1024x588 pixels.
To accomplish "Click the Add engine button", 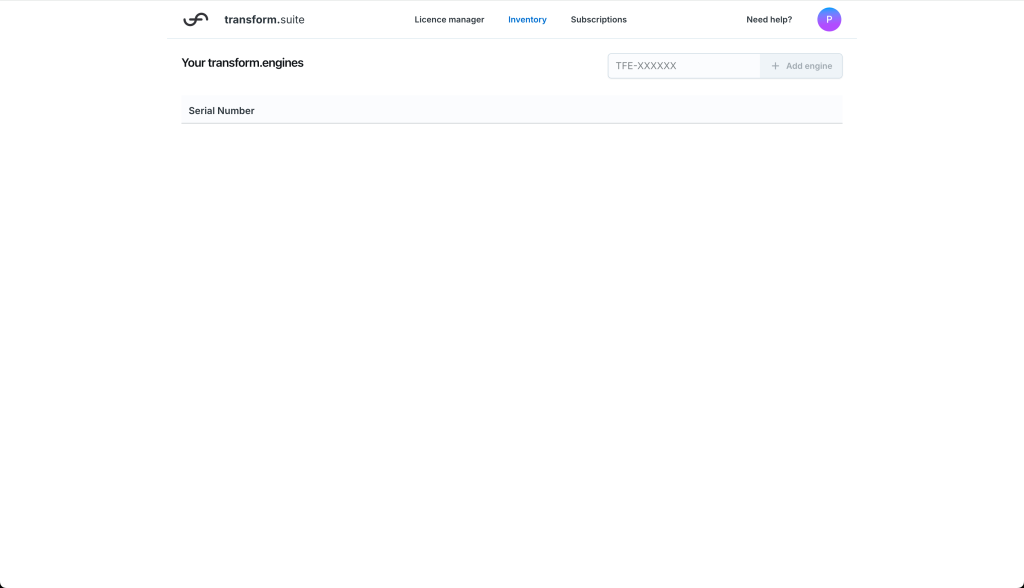I will coord(801,66).
